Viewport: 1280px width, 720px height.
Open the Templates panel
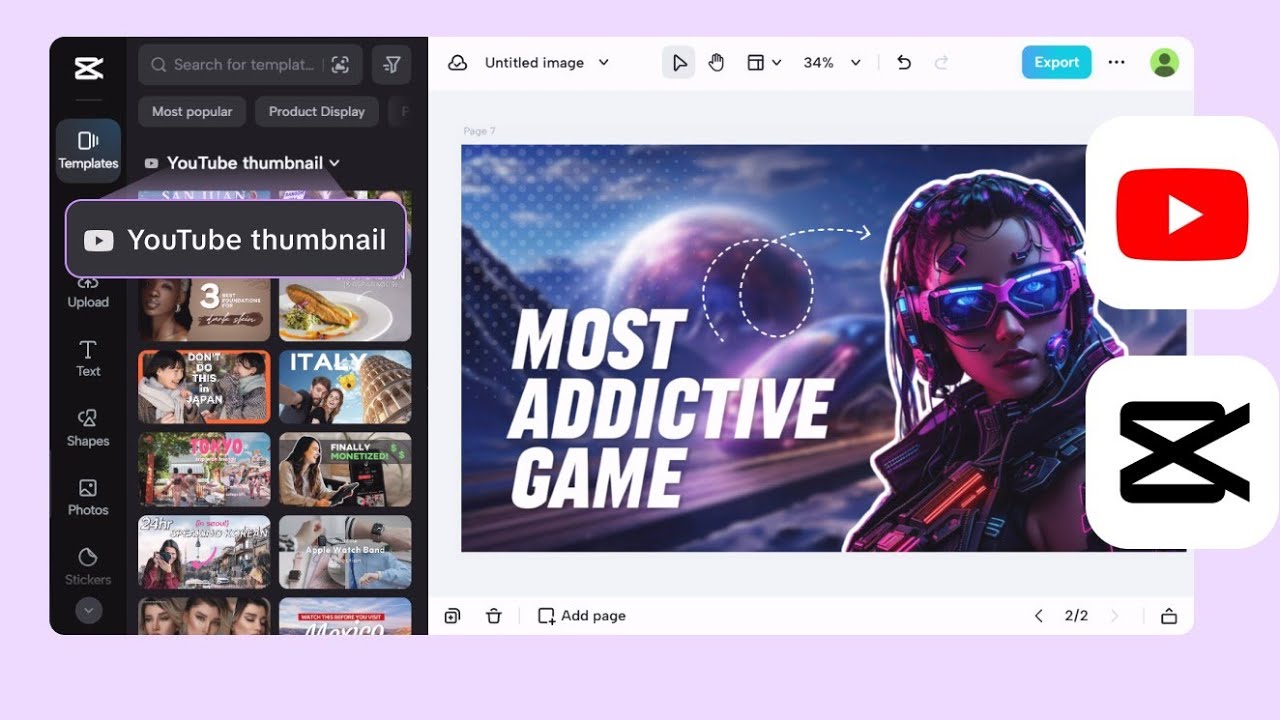[x=88, y=151]
